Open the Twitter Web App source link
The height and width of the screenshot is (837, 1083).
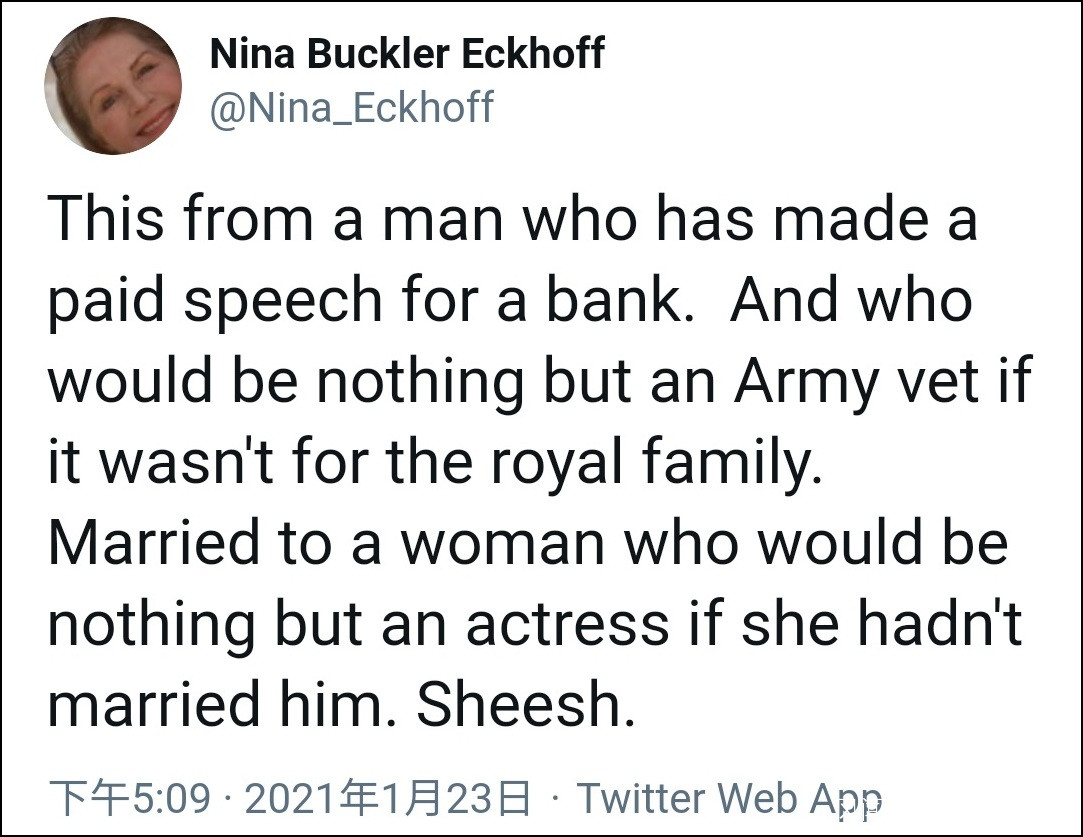pyautogui.click(x=729, y=798)
